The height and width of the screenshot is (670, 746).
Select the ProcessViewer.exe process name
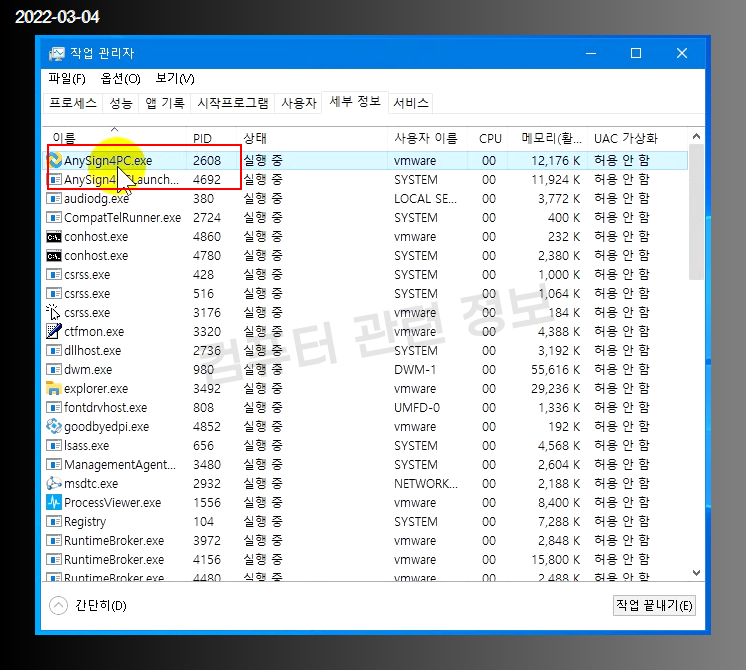click(113, 503)
